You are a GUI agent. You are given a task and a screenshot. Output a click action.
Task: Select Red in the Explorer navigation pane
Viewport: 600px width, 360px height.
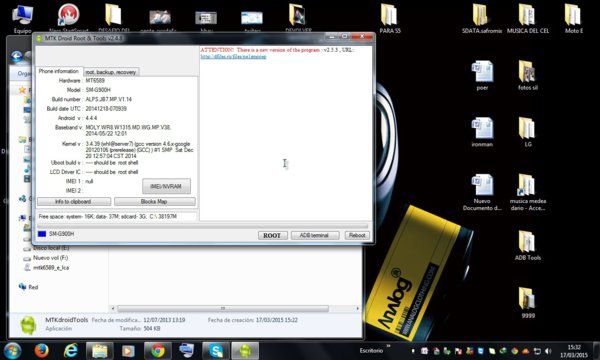tap(33, 287)
